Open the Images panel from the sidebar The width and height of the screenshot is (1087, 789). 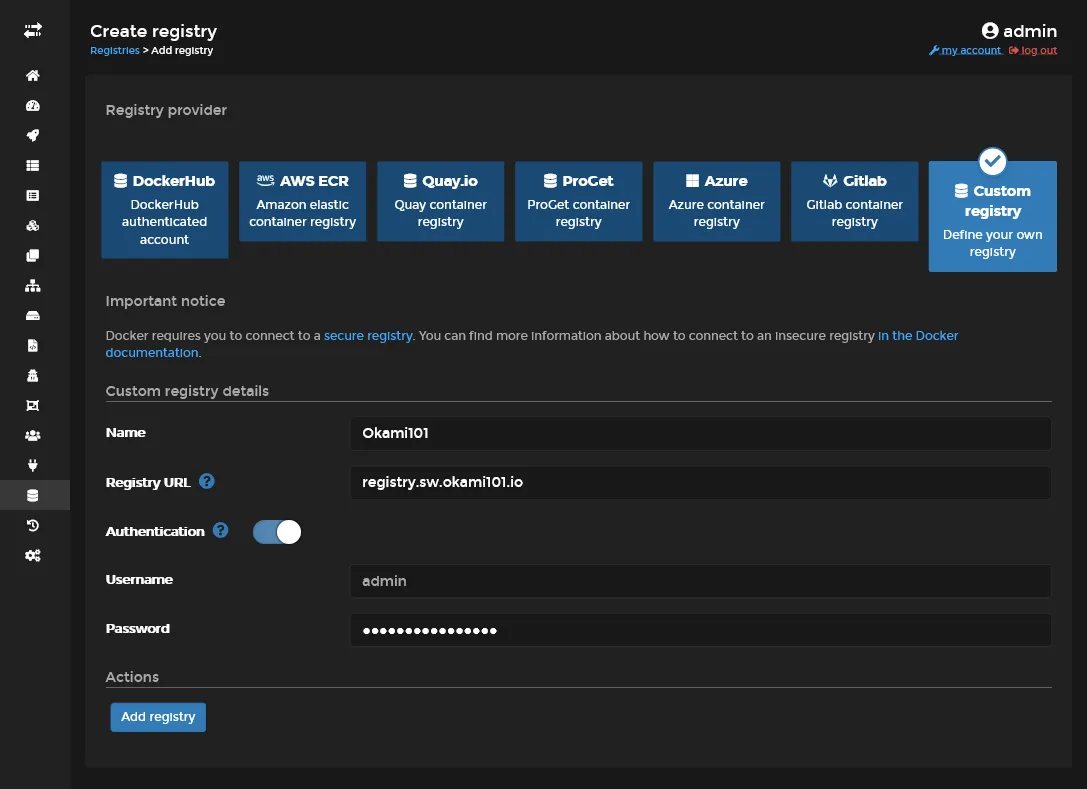point(32,255)
